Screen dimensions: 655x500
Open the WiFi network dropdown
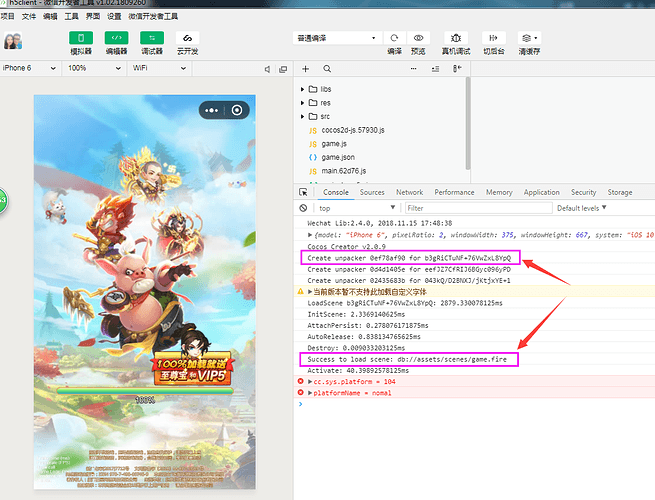click(x=159, y=68)
